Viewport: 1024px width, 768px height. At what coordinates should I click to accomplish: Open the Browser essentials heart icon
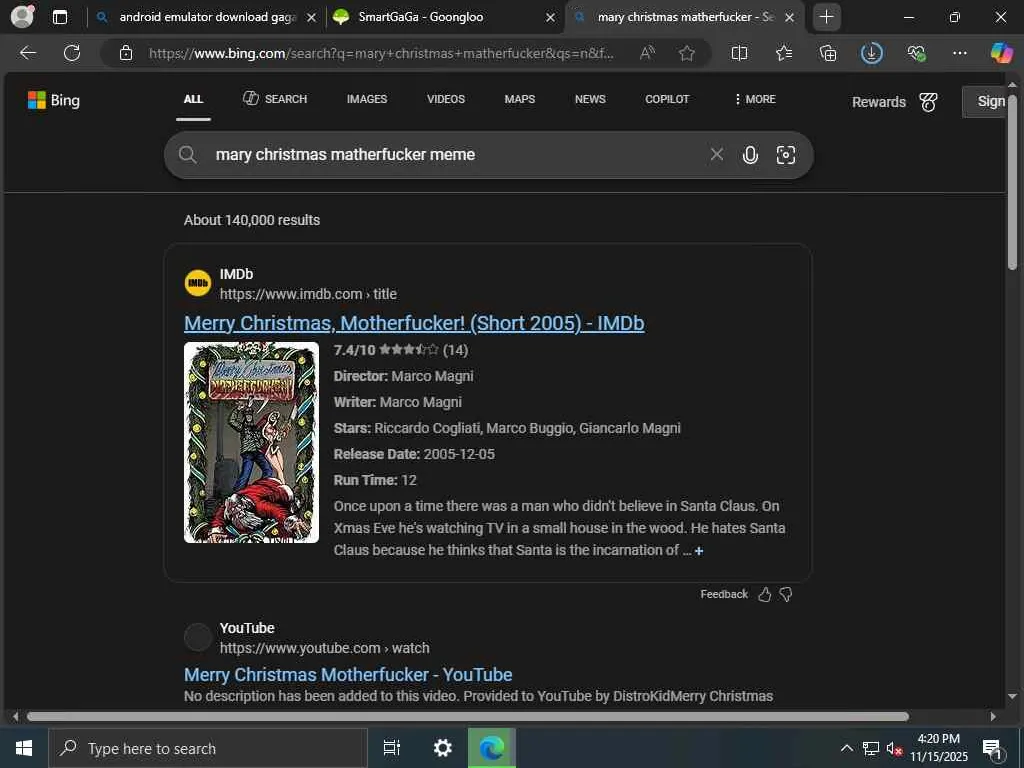click(916, 53)
